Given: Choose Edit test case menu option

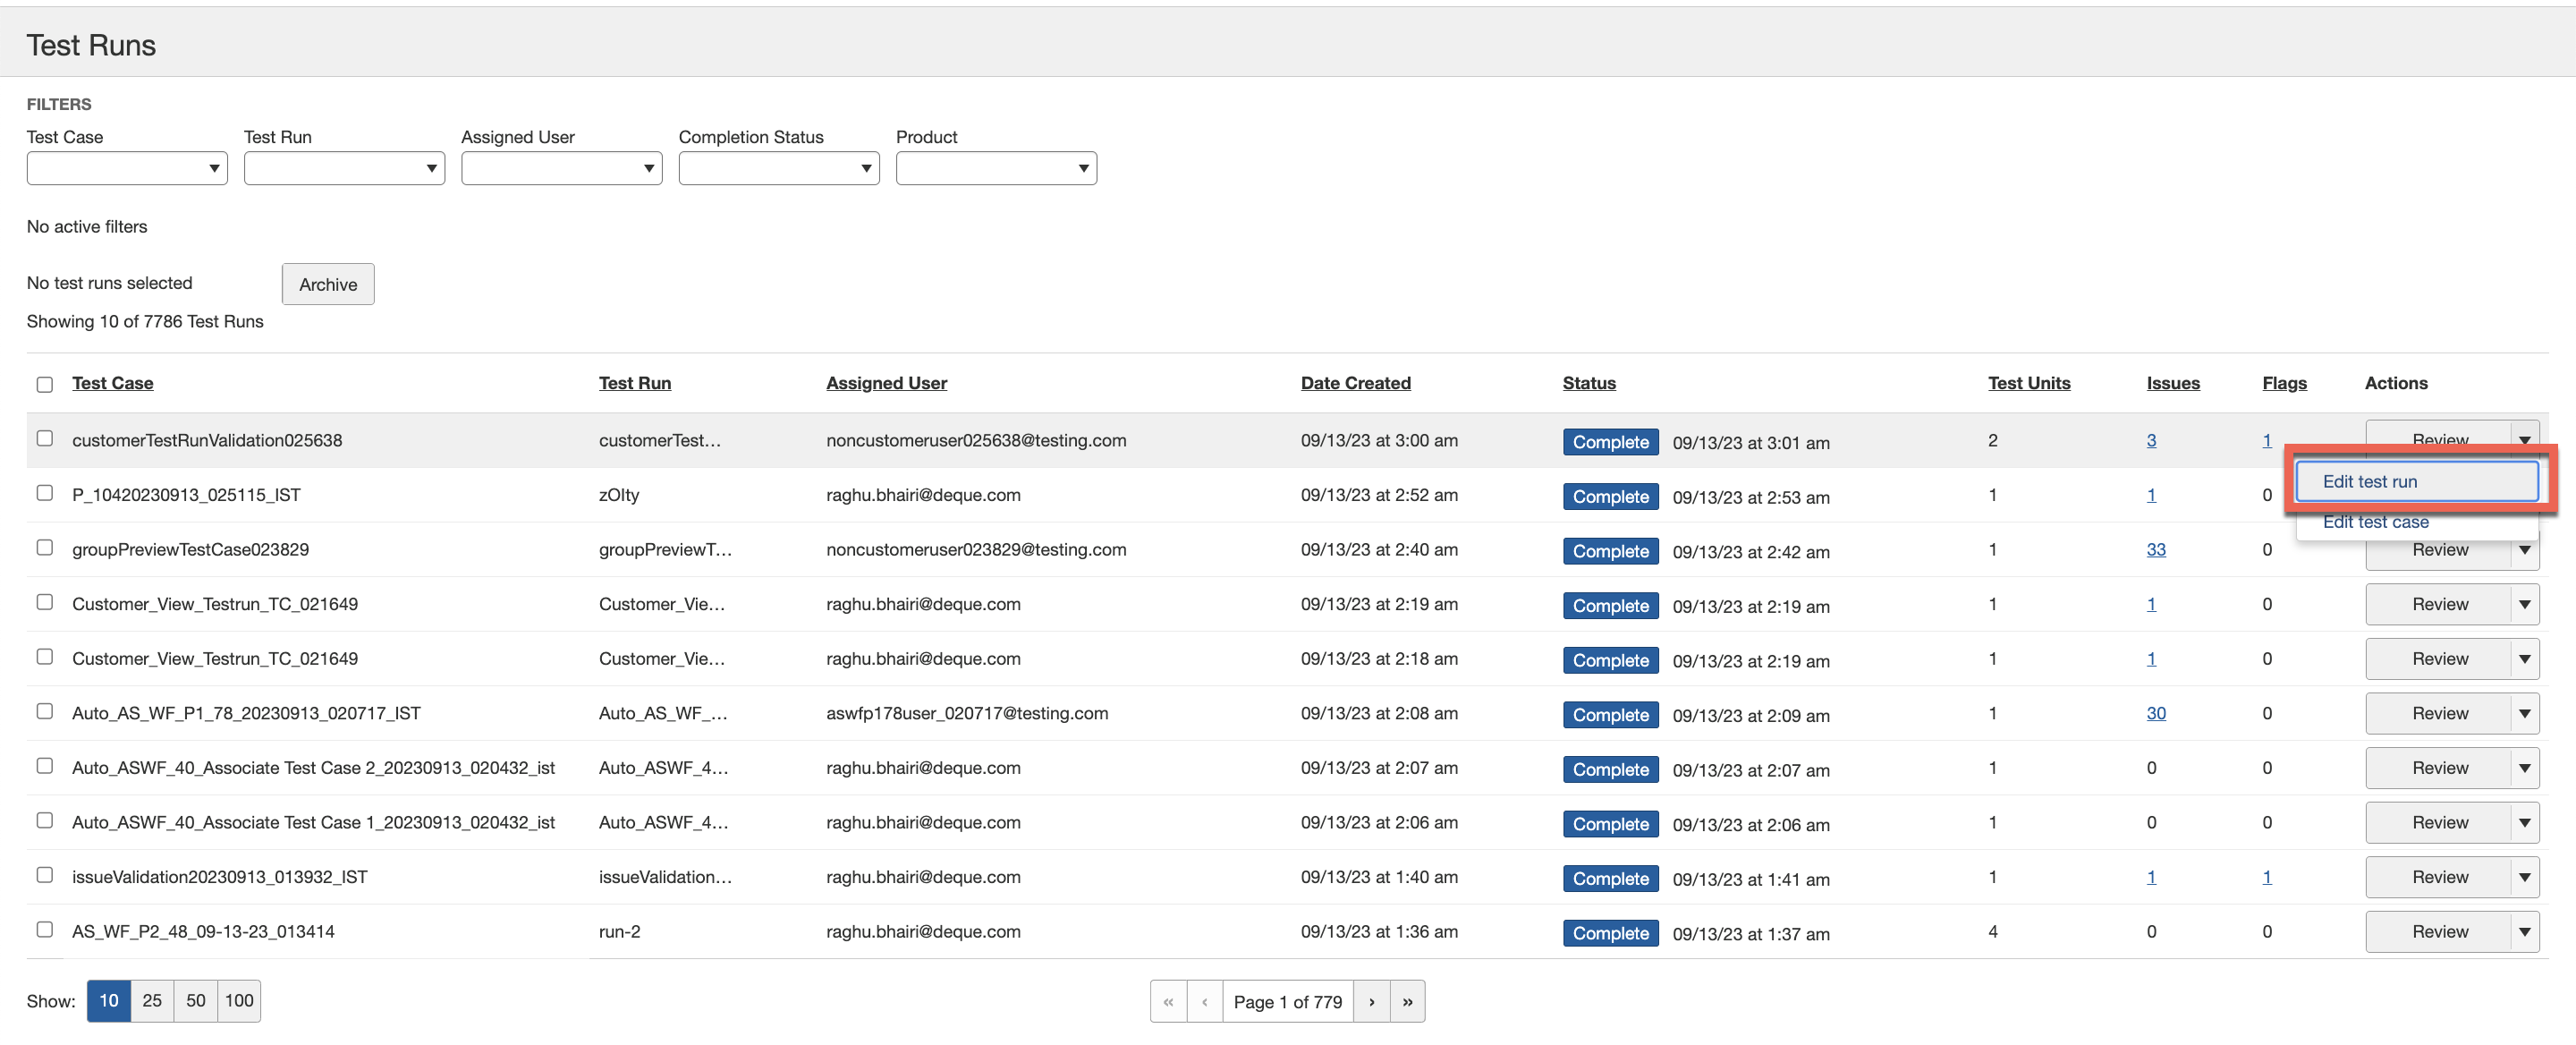Looking at the screenshot, I should [x=2375, y=522].
